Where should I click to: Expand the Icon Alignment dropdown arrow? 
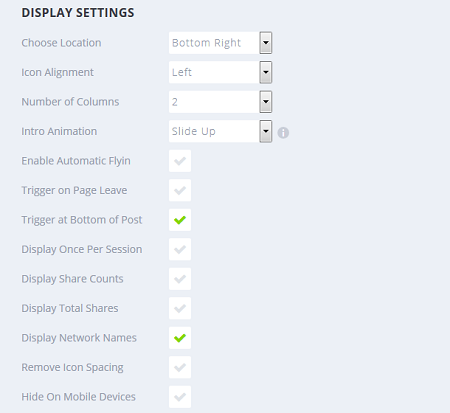(266, 72)
